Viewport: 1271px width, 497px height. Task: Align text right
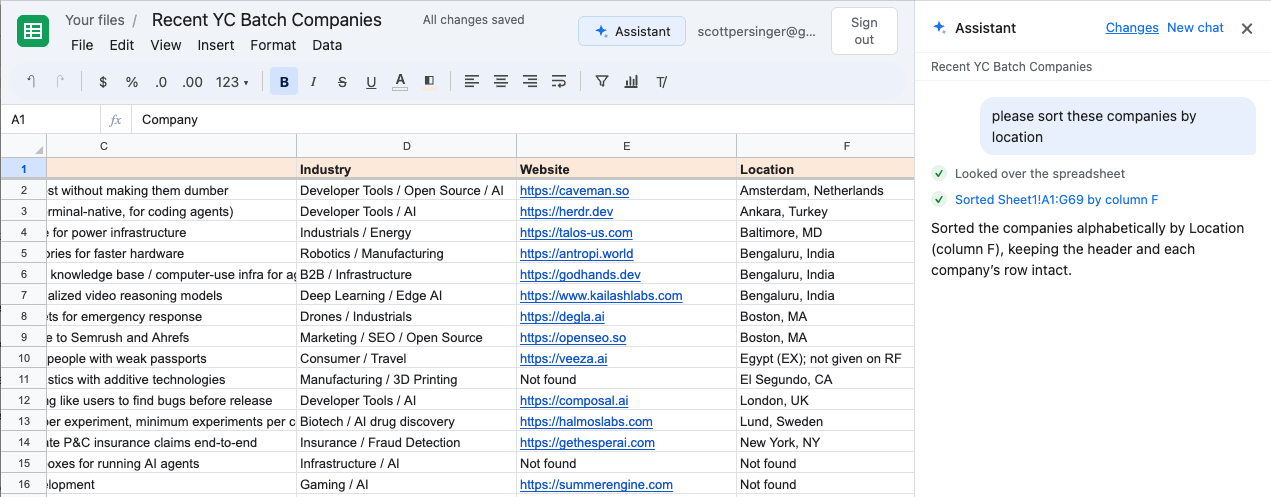[530, 82]
